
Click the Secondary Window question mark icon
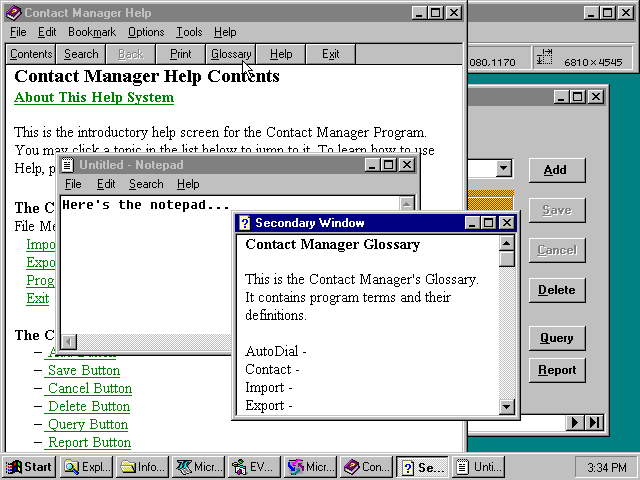[x=244, y=223]
